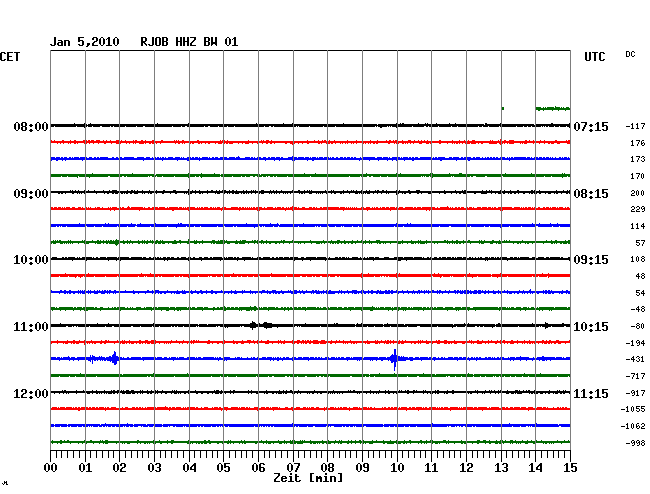Click the DC value '57'

click(640, 243)
